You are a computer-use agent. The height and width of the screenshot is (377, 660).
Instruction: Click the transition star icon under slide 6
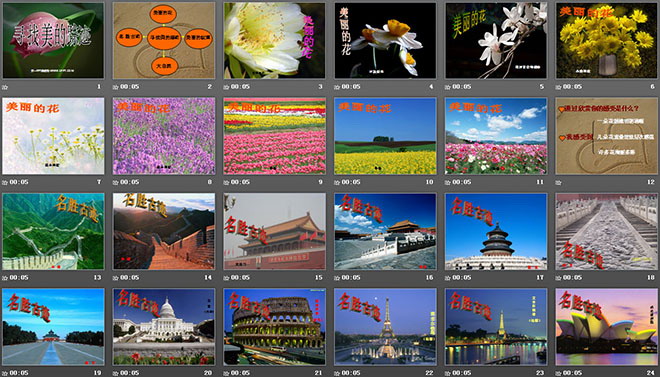click(558, 87)
